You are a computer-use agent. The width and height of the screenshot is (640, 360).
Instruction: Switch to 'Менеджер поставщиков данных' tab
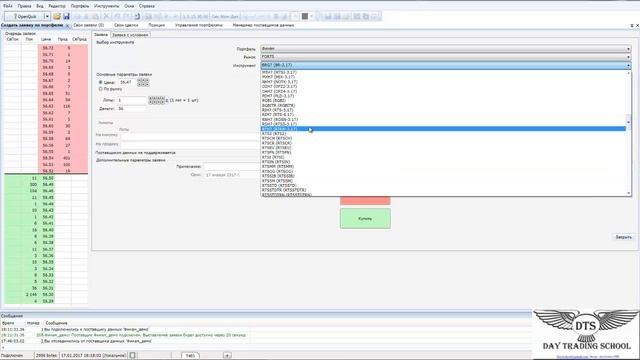pyautogui.click(x=263, y=25)
